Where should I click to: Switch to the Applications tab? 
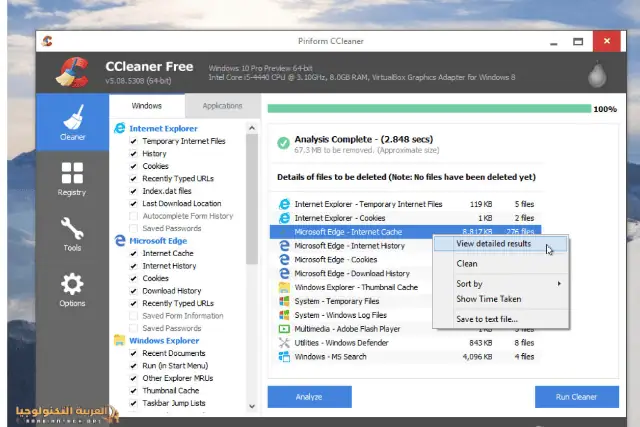[222, 106]
